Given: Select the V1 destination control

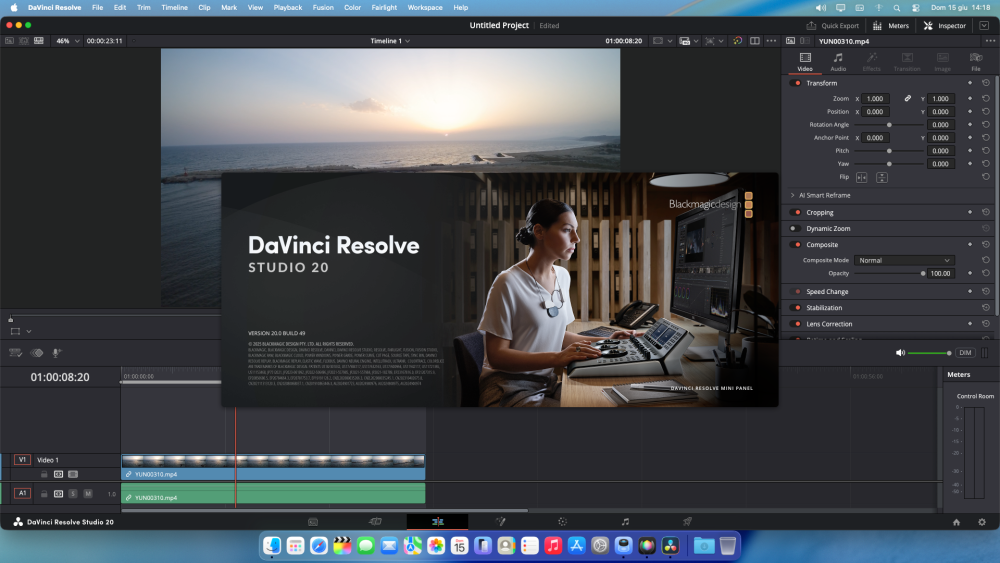Looking at the screenshot, I should tap(22, 460).
